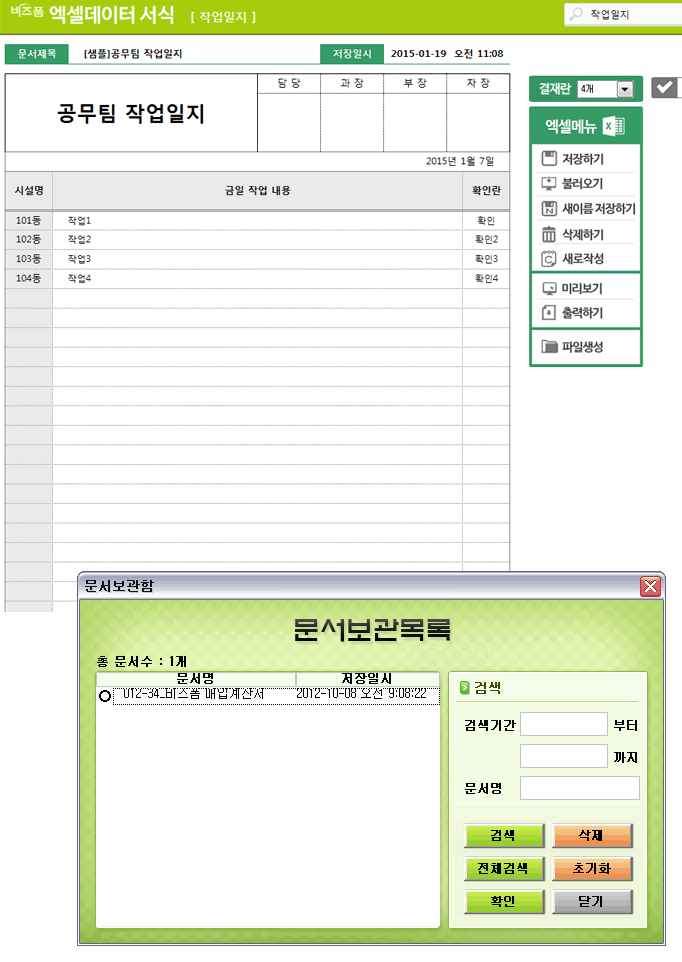
Task: Click the Excel logo in 엑셀메뉴 header
Action: [613, 126]
